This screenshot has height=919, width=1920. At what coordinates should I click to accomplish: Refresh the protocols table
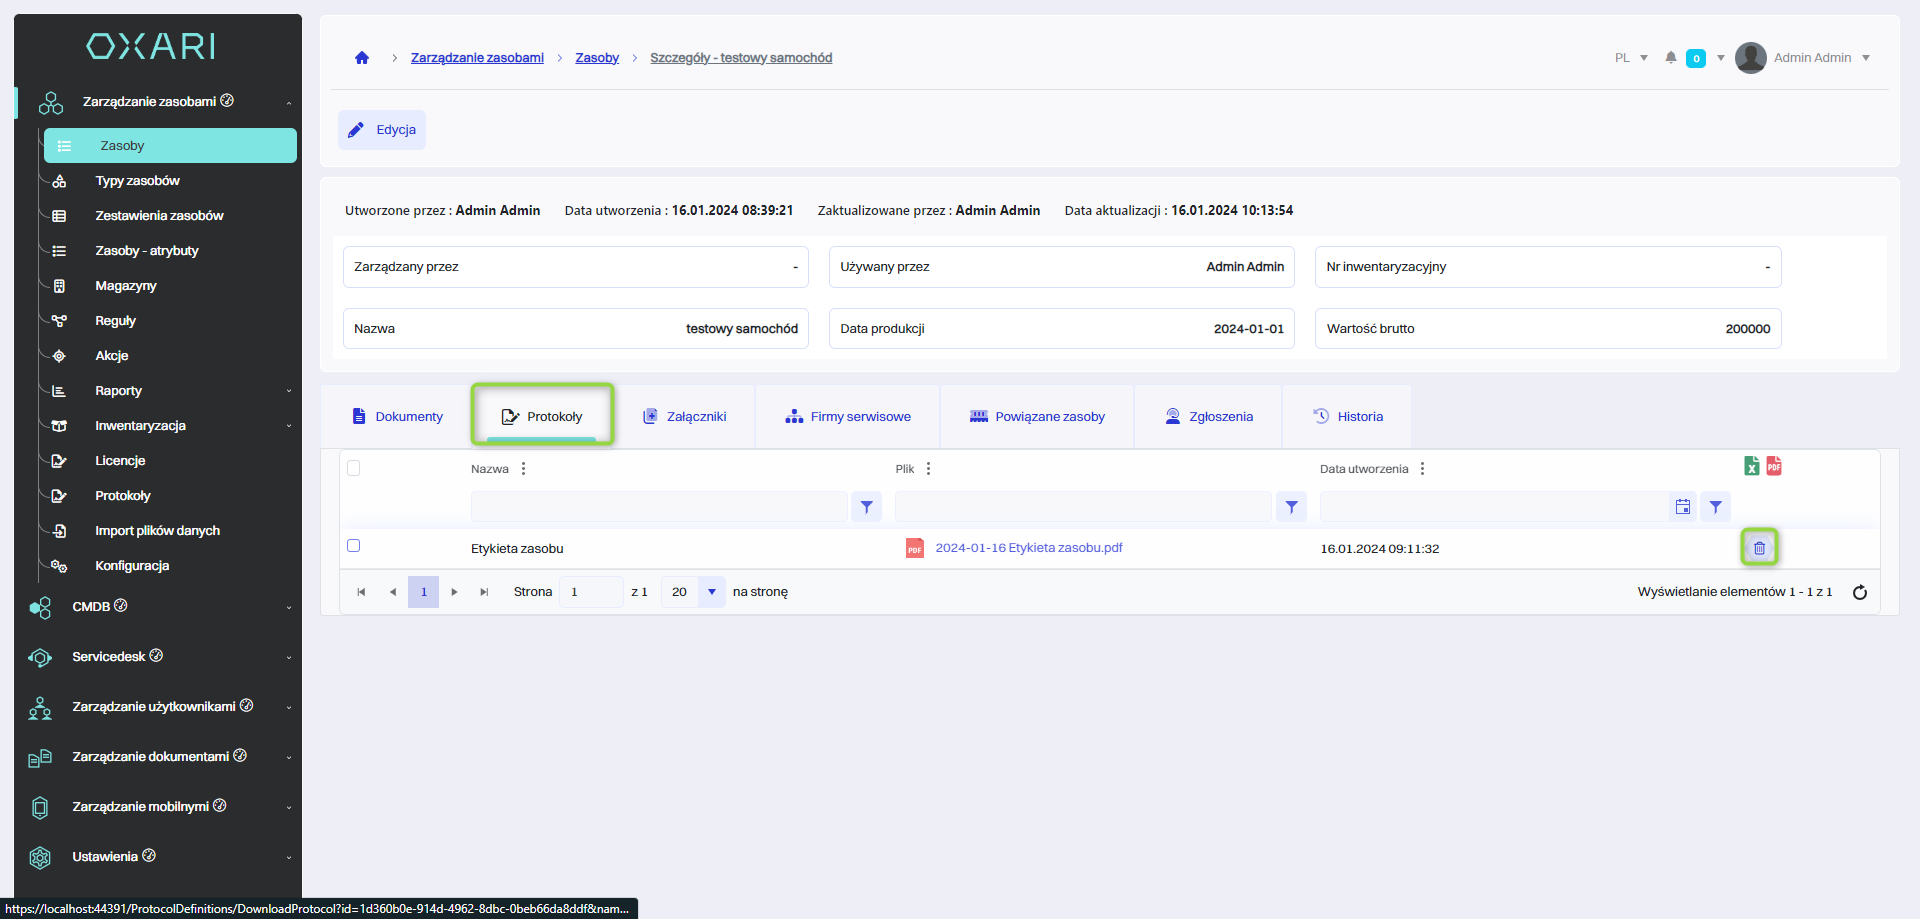1859,592
